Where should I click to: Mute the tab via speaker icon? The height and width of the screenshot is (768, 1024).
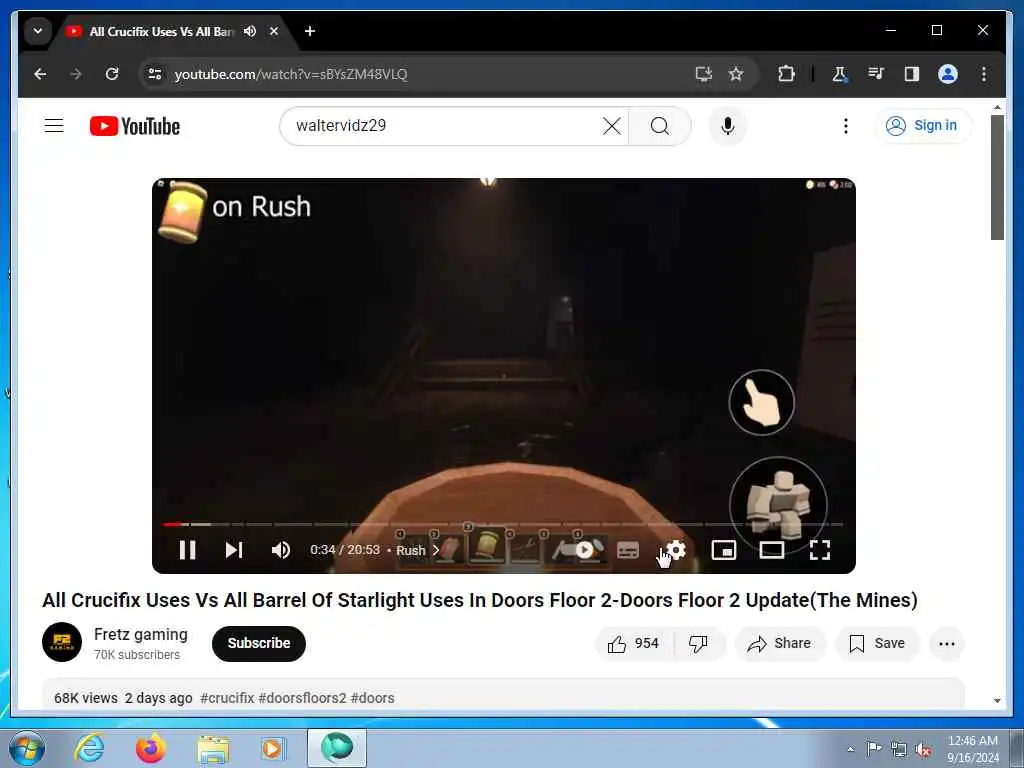tap(250, 31)
